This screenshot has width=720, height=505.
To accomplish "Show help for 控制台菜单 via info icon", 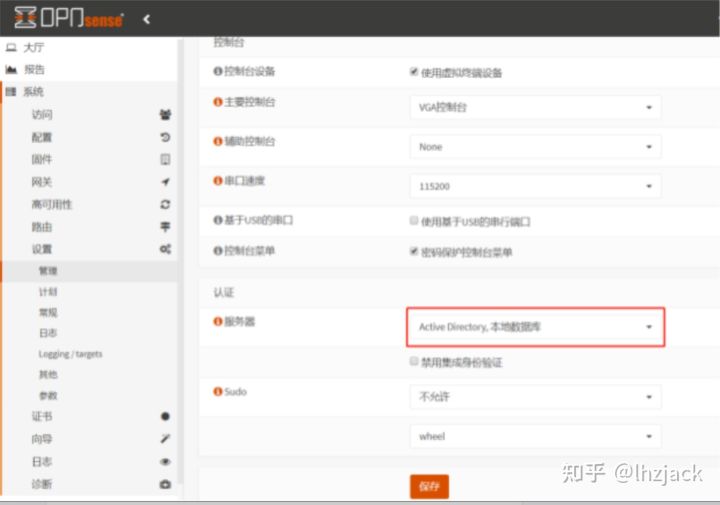I will (x=218, y=251).
